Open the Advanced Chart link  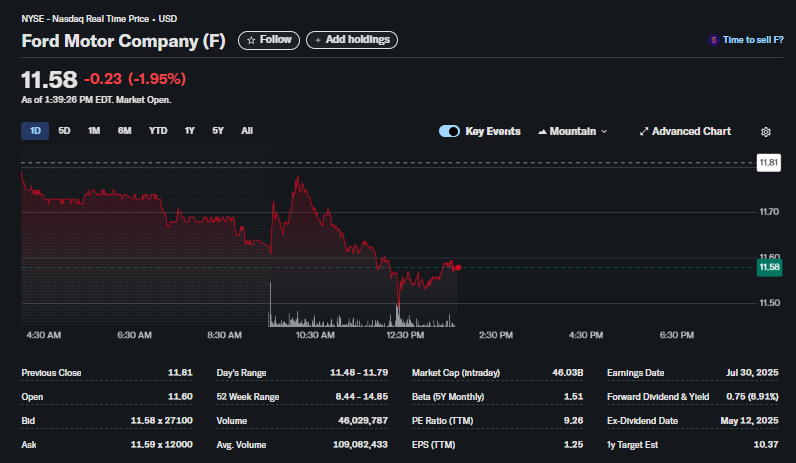point(691,131)
